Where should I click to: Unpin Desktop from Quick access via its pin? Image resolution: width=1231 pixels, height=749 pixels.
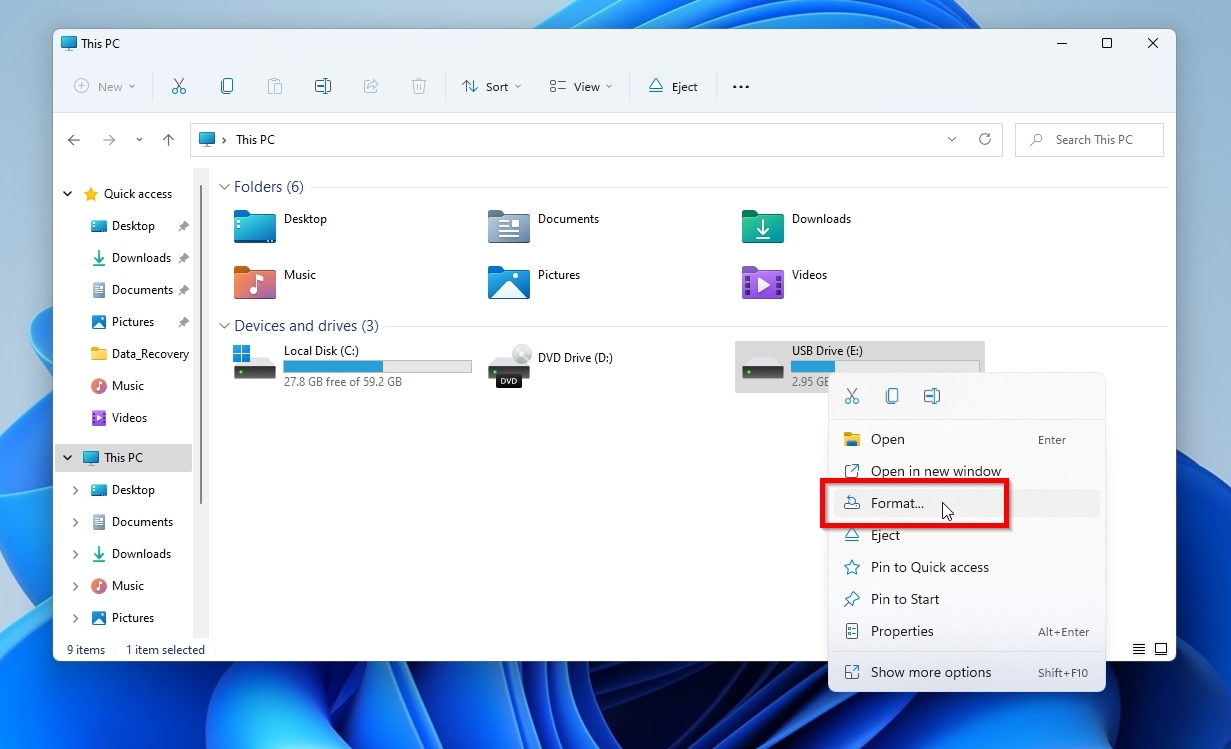point(183,225)
